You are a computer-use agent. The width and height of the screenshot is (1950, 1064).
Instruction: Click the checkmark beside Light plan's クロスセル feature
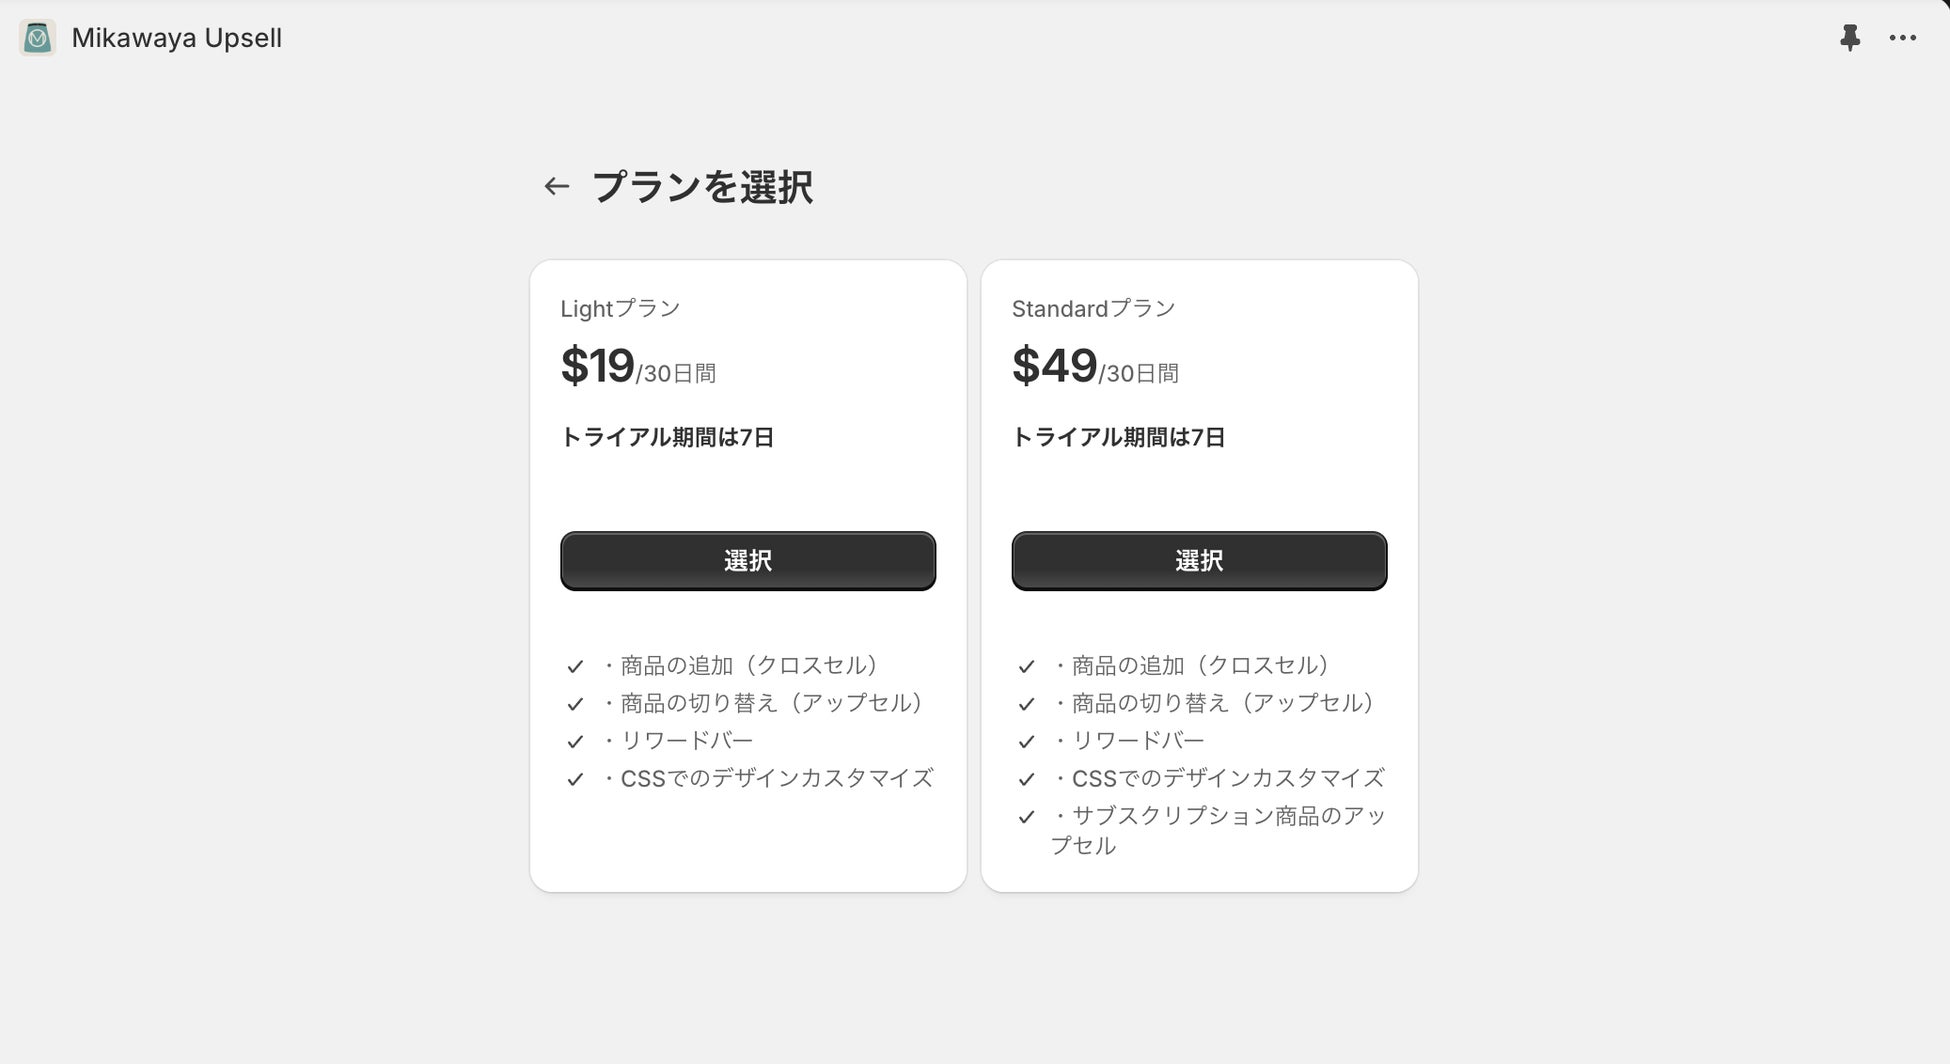[x=575, y=667]
